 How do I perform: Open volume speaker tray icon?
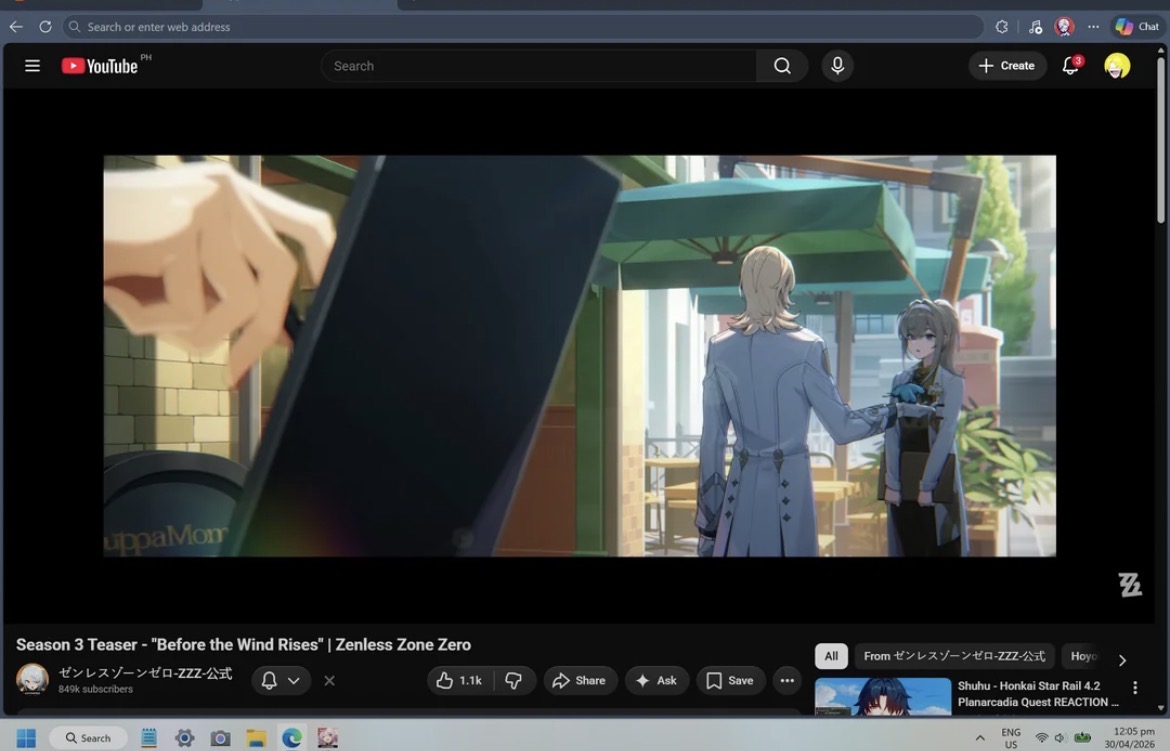tap(1060, 738)
